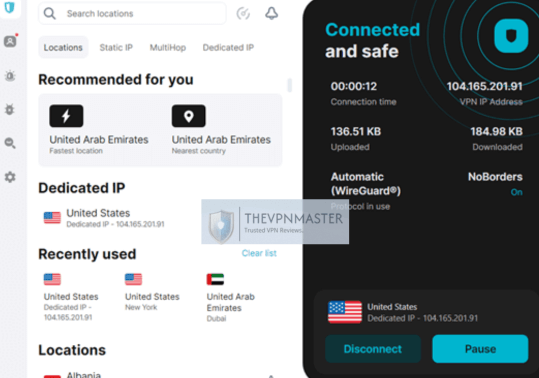Click the speed test gauge icon
The width and height of the screenshot is (539, 378).
pos(243,13)
